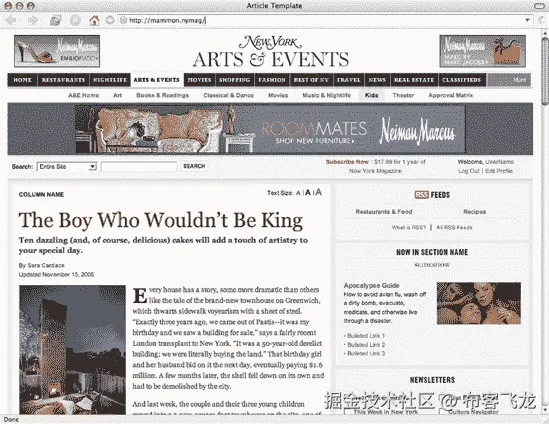This screenshot has height=424, width=549.
Task: Open the NEWS nav tab
Action: (x=377, y=80)
